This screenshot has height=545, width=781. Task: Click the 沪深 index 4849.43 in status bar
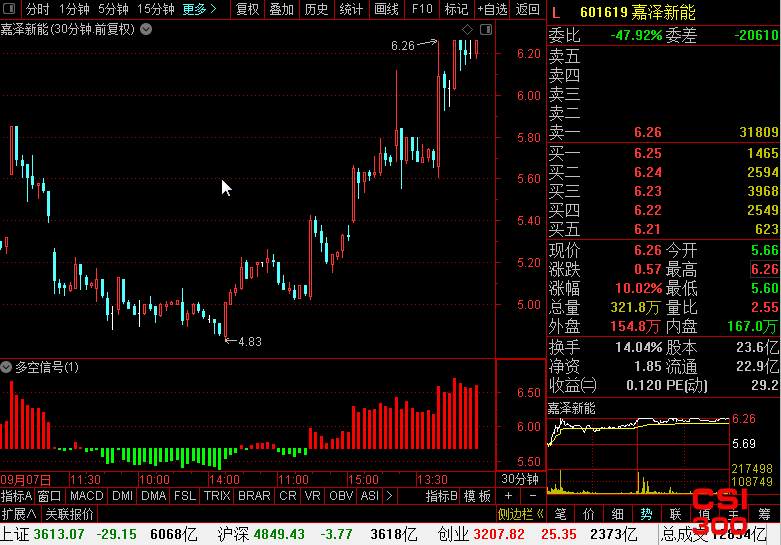point(279,535)
